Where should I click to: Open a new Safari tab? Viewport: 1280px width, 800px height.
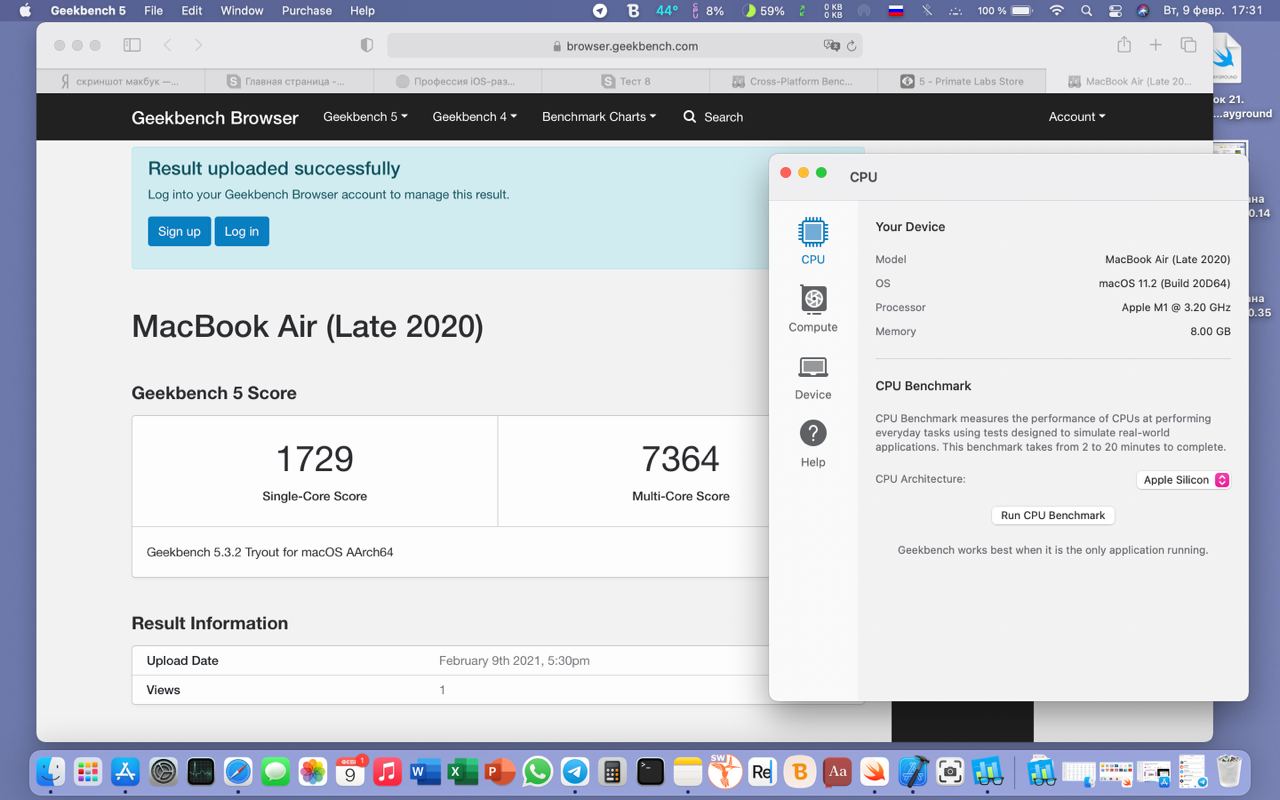pyautogui.click(x=1156, y=45)
